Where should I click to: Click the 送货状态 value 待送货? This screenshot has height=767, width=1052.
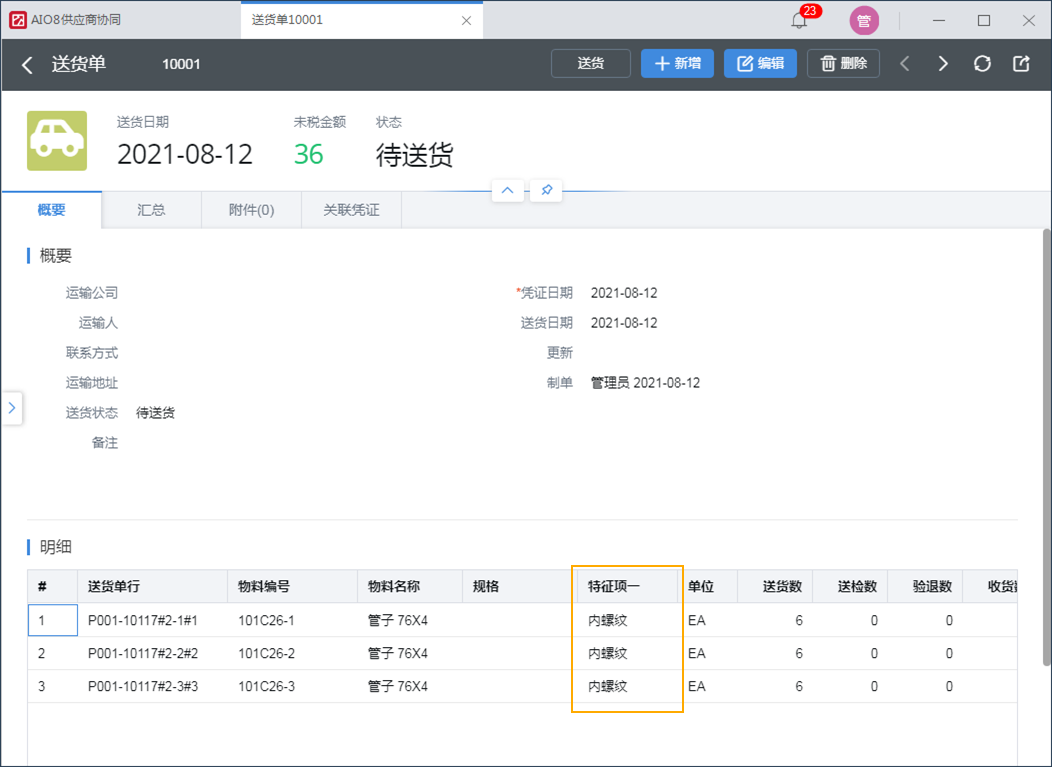coord(156,413)
